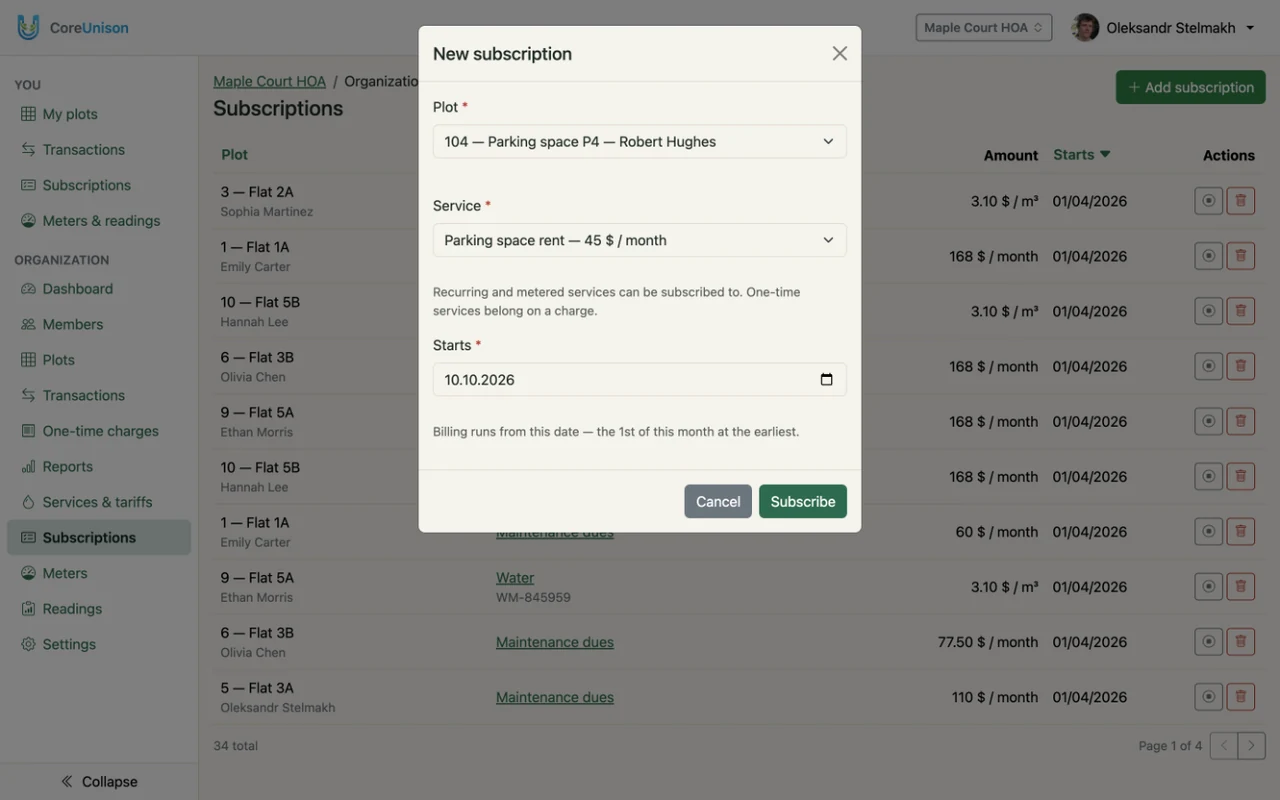1280x800 pixels.
Task: Click the Readings sidebar icon
Action: point(28,609)
